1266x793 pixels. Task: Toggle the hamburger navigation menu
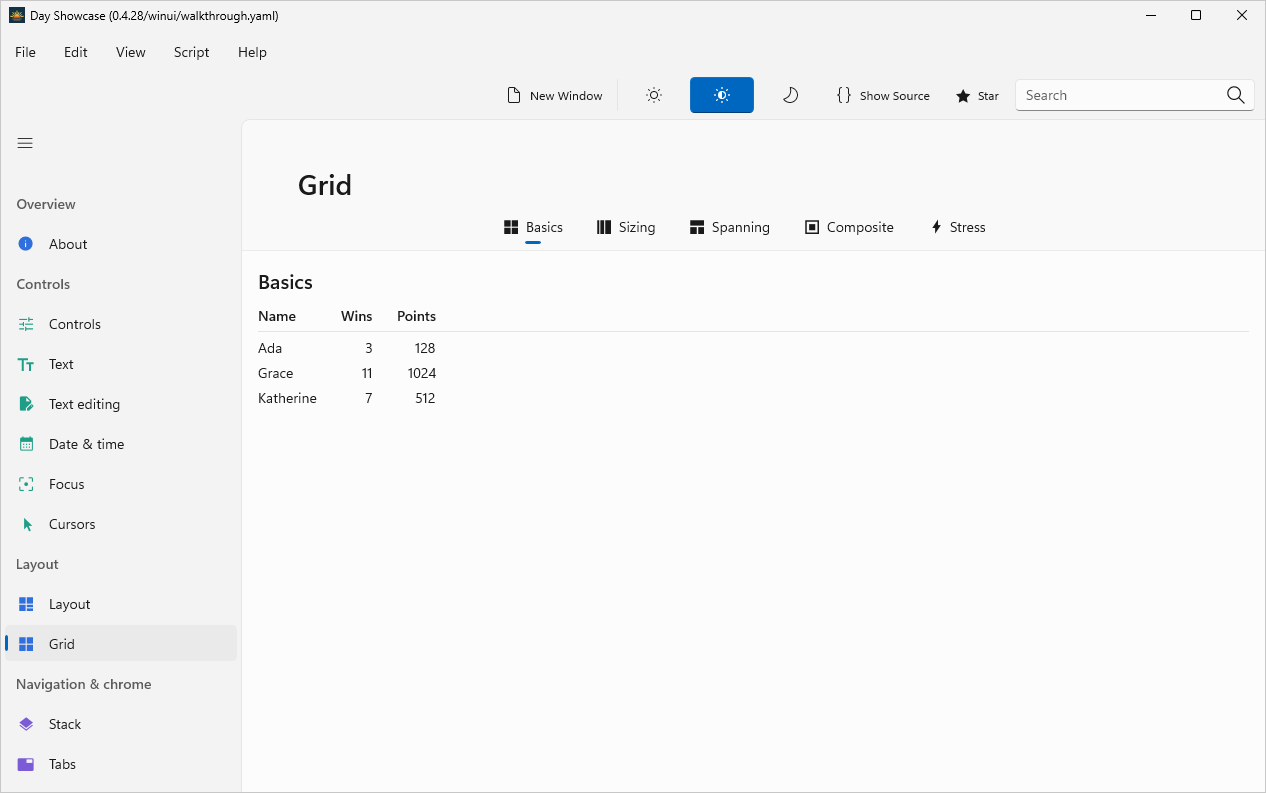coord(25,143)
